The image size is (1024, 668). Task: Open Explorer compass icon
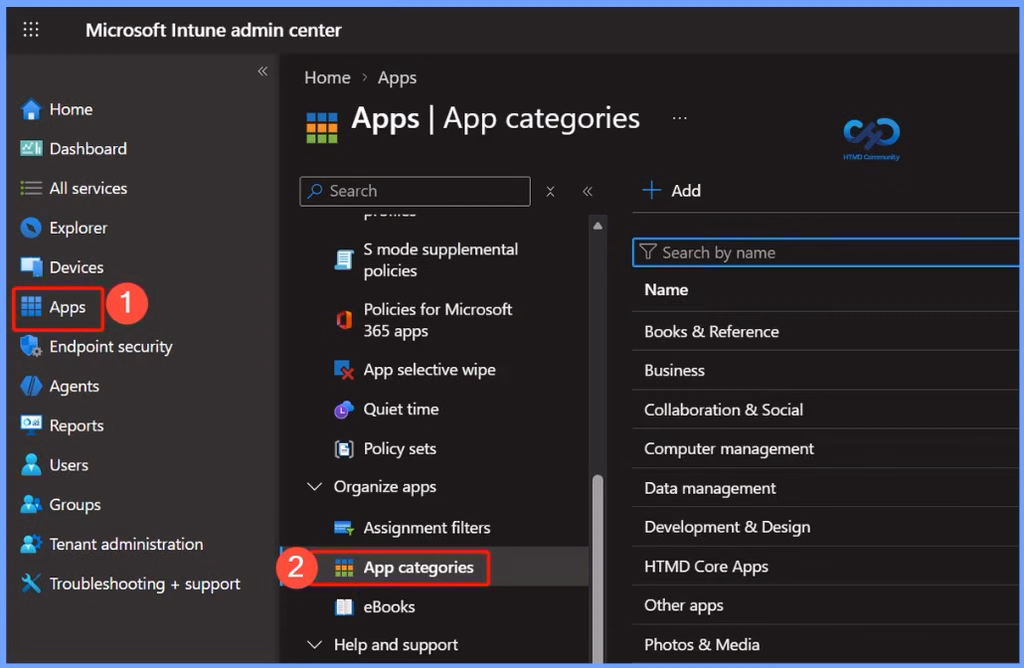coord(31,227)
